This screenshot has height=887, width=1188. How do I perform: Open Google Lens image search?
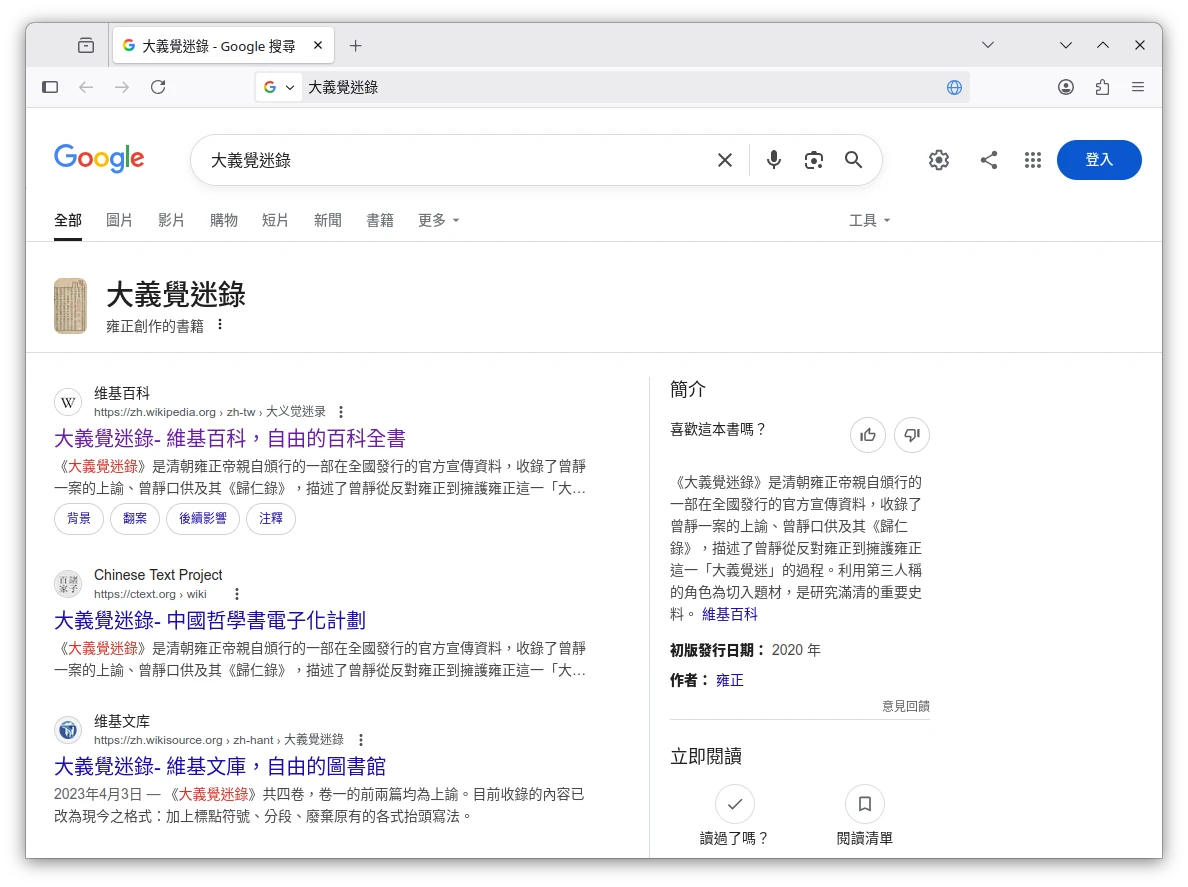tap(814, 160)
